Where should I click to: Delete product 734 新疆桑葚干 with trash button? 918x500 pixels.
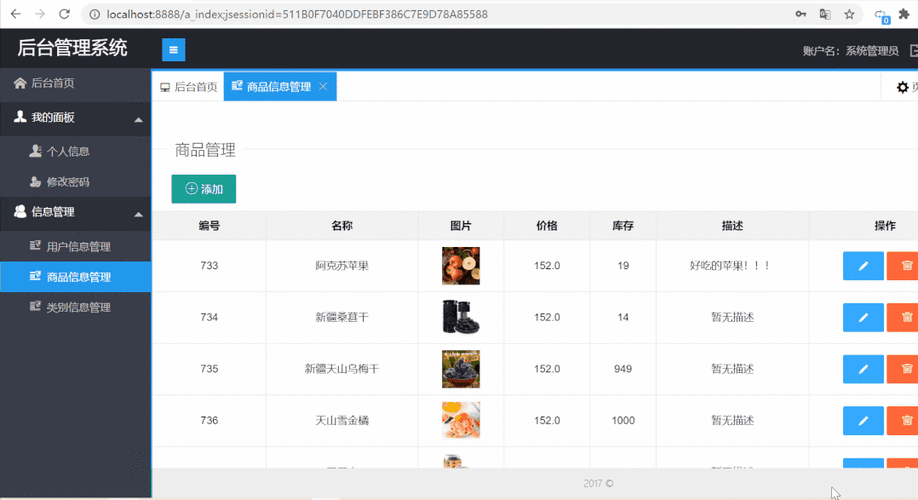point(902,317)
